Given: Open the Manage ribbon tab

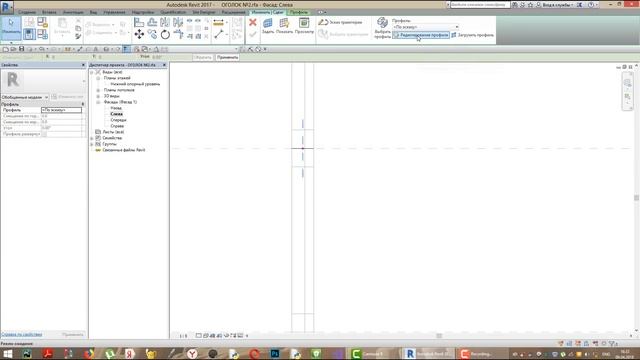Looking at the screenshot, I should pyautogui.click(x=114, y=13).
